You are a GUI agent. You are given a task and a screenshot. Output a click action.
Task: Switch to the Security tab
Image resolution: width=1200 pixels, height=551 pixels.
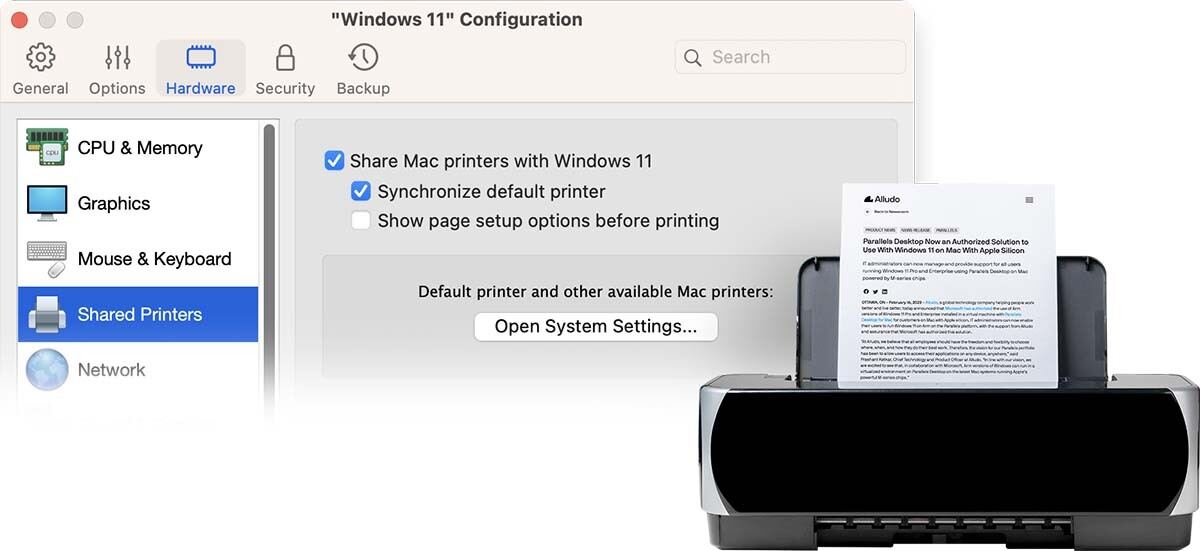285,70
